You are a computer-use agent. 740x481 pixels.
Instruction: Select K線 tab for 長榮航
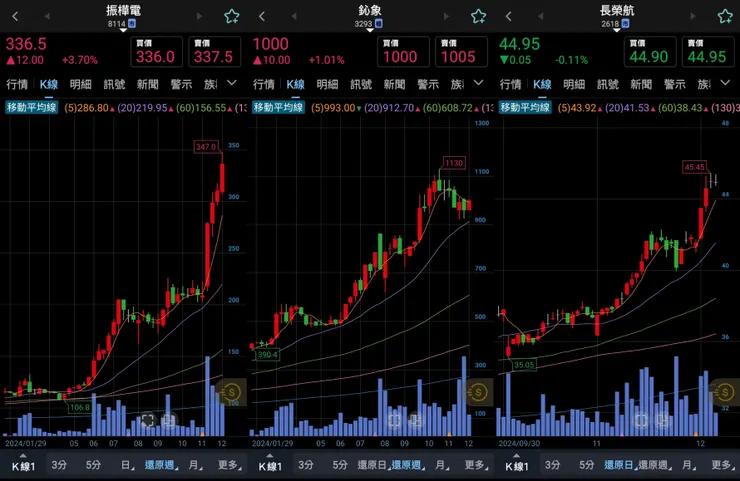[x=542, y=84]
